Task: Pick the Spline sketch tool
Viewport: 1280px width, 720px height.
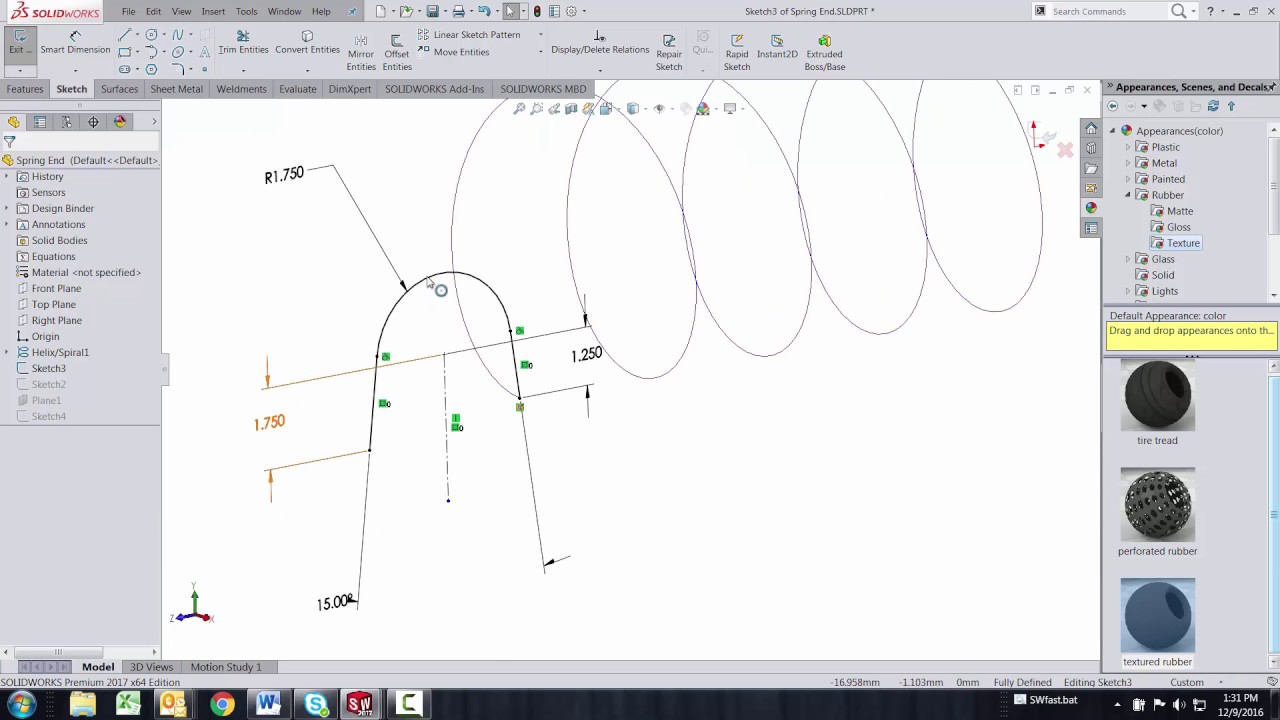Action: 178,35
